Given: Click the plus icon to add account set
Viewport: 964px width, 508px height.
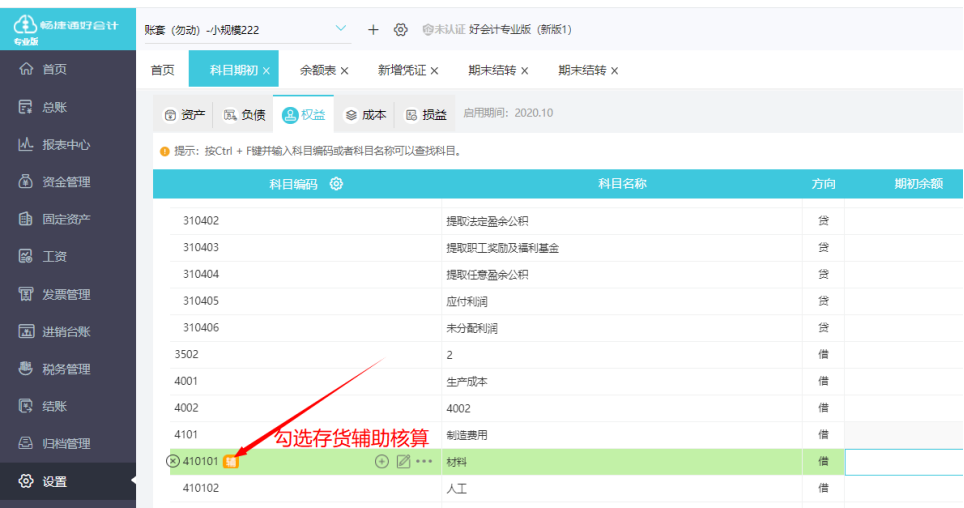Looking at the screenshot, I should pyautogui.click(x=373, y=30).
